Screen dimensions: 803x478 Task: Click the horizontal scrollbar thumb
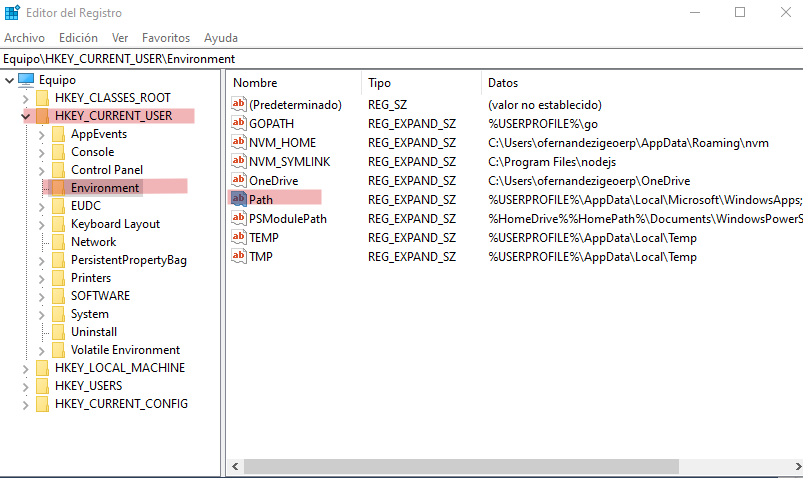(461, 466)
